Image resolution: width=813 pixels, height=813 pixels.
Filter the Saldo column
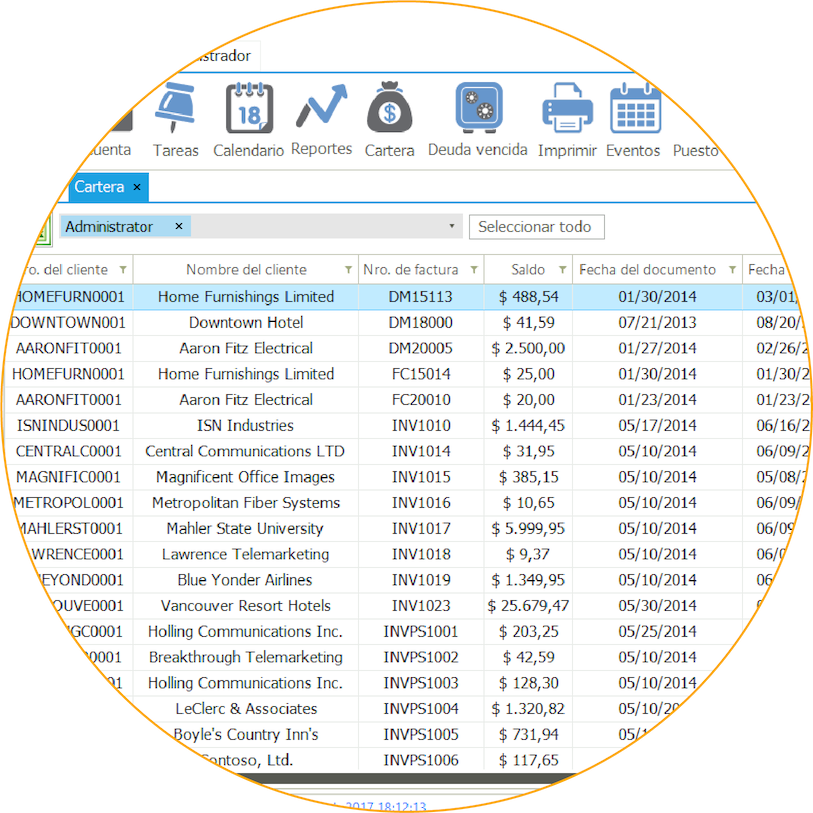[x=563, y=270]
